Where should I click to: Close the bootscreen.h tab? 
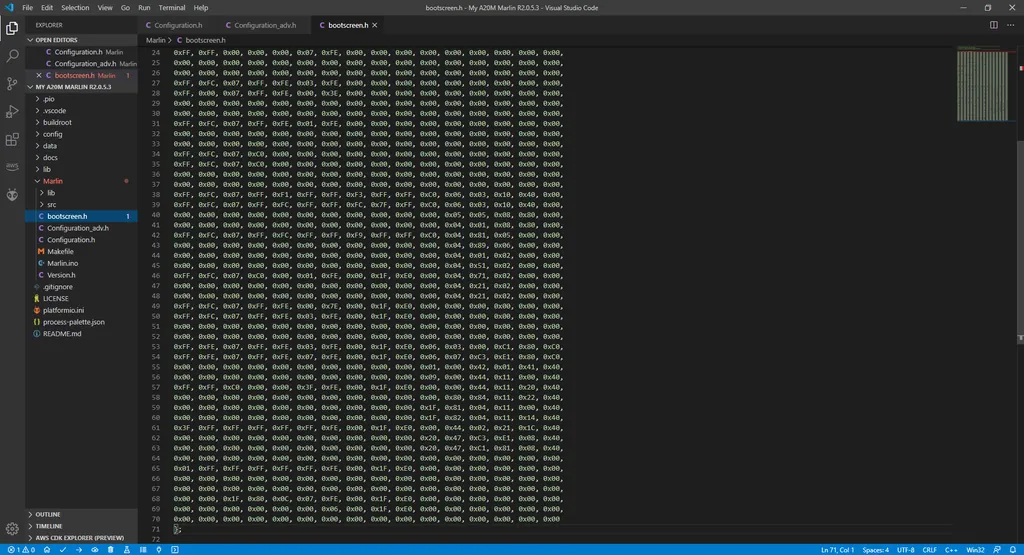click(375, 25)
